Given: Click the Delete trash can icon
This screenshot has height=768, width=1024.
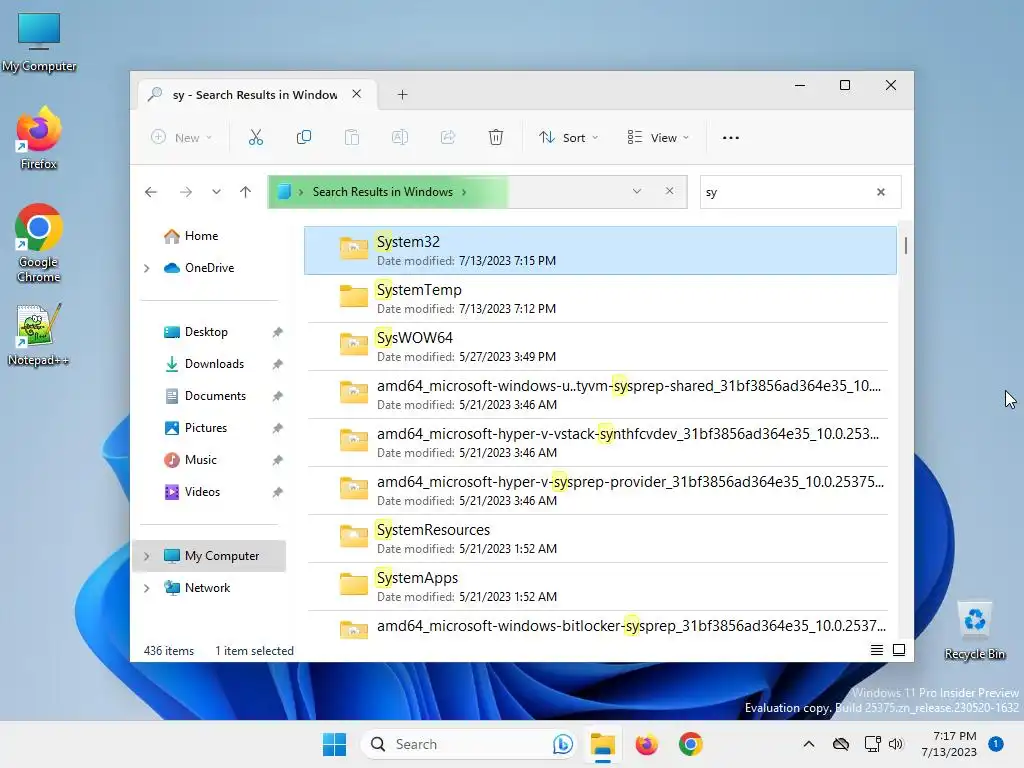Looking at the screenshot, I should [x=496, y=138].
